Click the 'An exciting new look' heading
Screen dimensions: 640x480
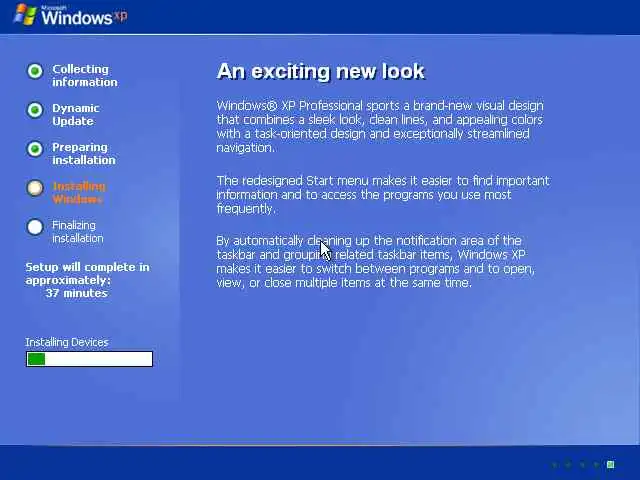321,71
